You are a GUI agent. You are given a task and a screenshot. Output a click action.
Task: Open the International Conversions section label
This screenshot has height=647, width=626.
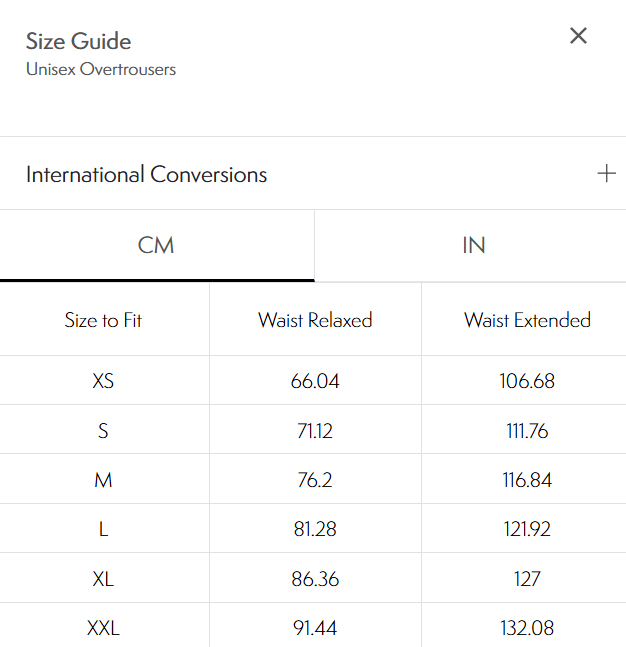146,174
